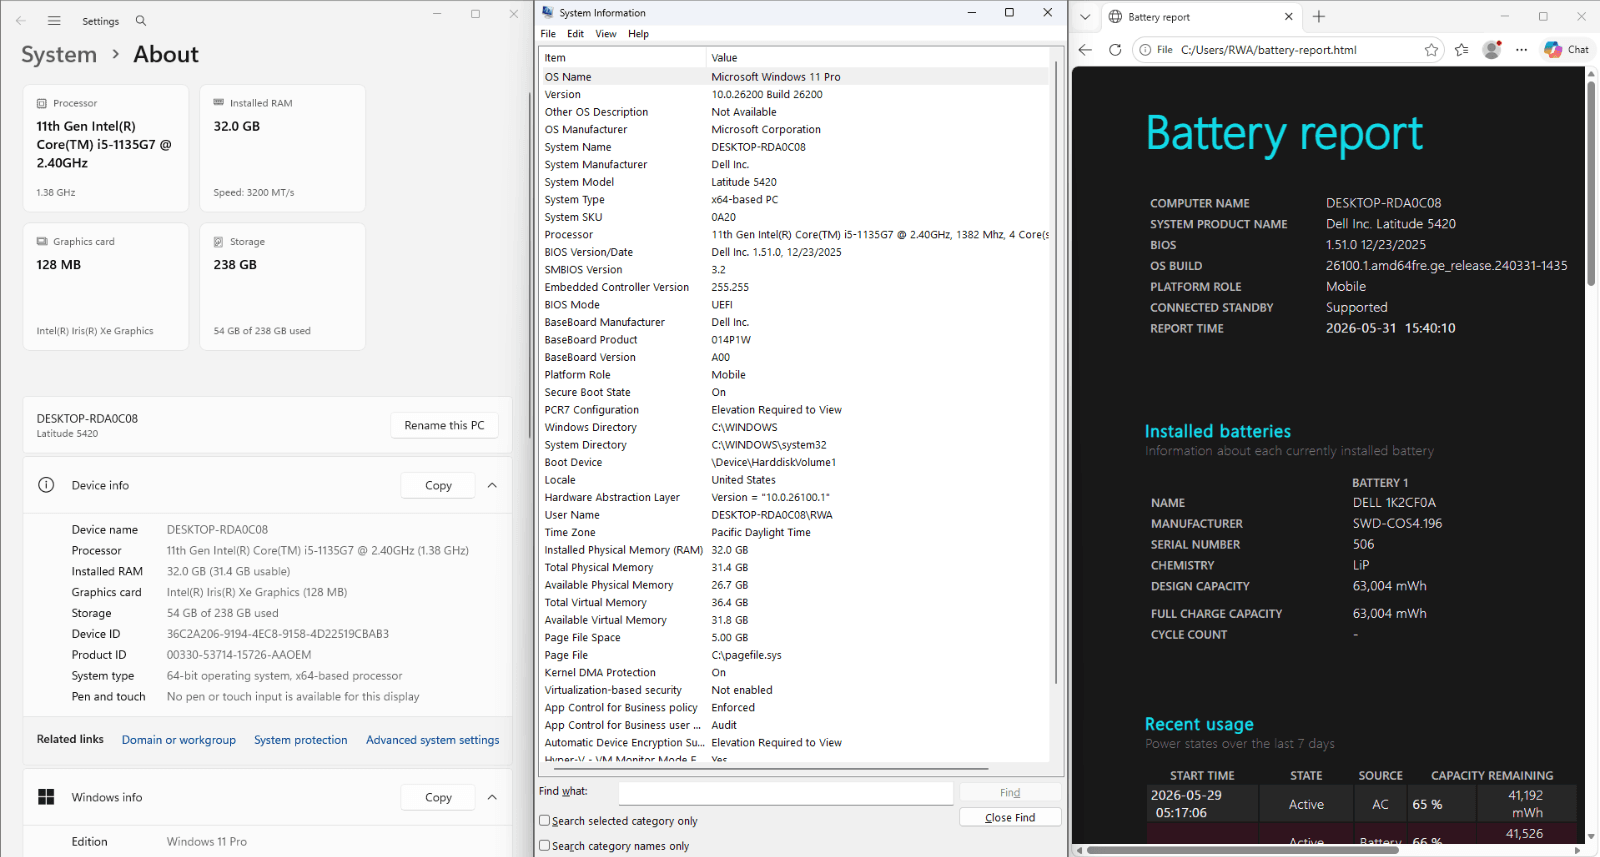Click the Find what input field
This screenshot has height=857, width=1600.
click(786, 793)
